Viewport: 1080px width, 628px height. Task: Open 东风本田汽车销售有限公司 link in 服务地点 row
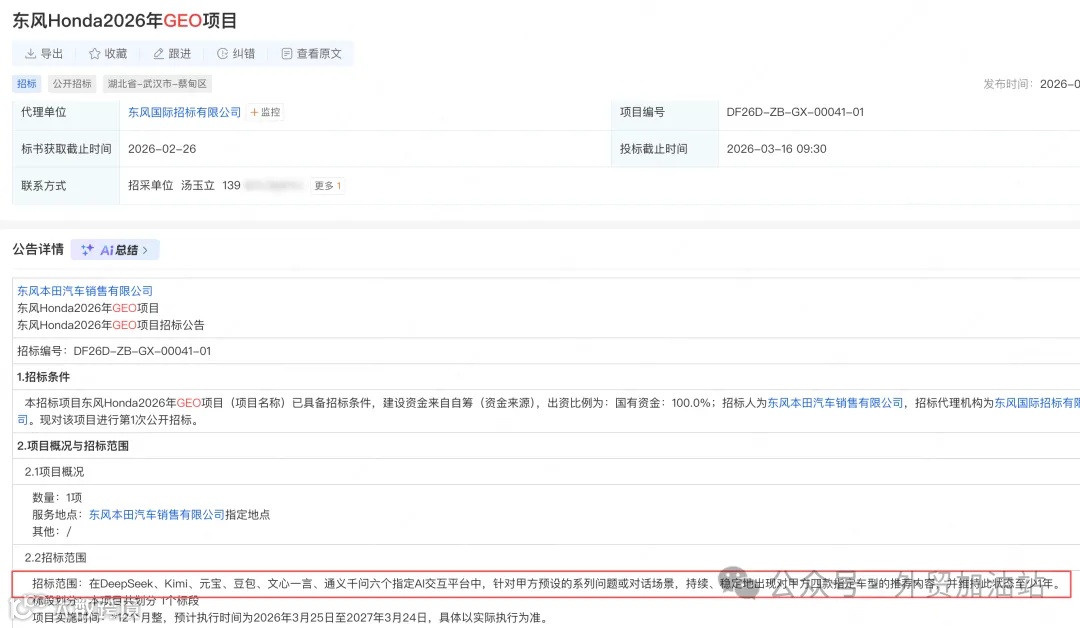pyautogui.click(x=156, y=514)
